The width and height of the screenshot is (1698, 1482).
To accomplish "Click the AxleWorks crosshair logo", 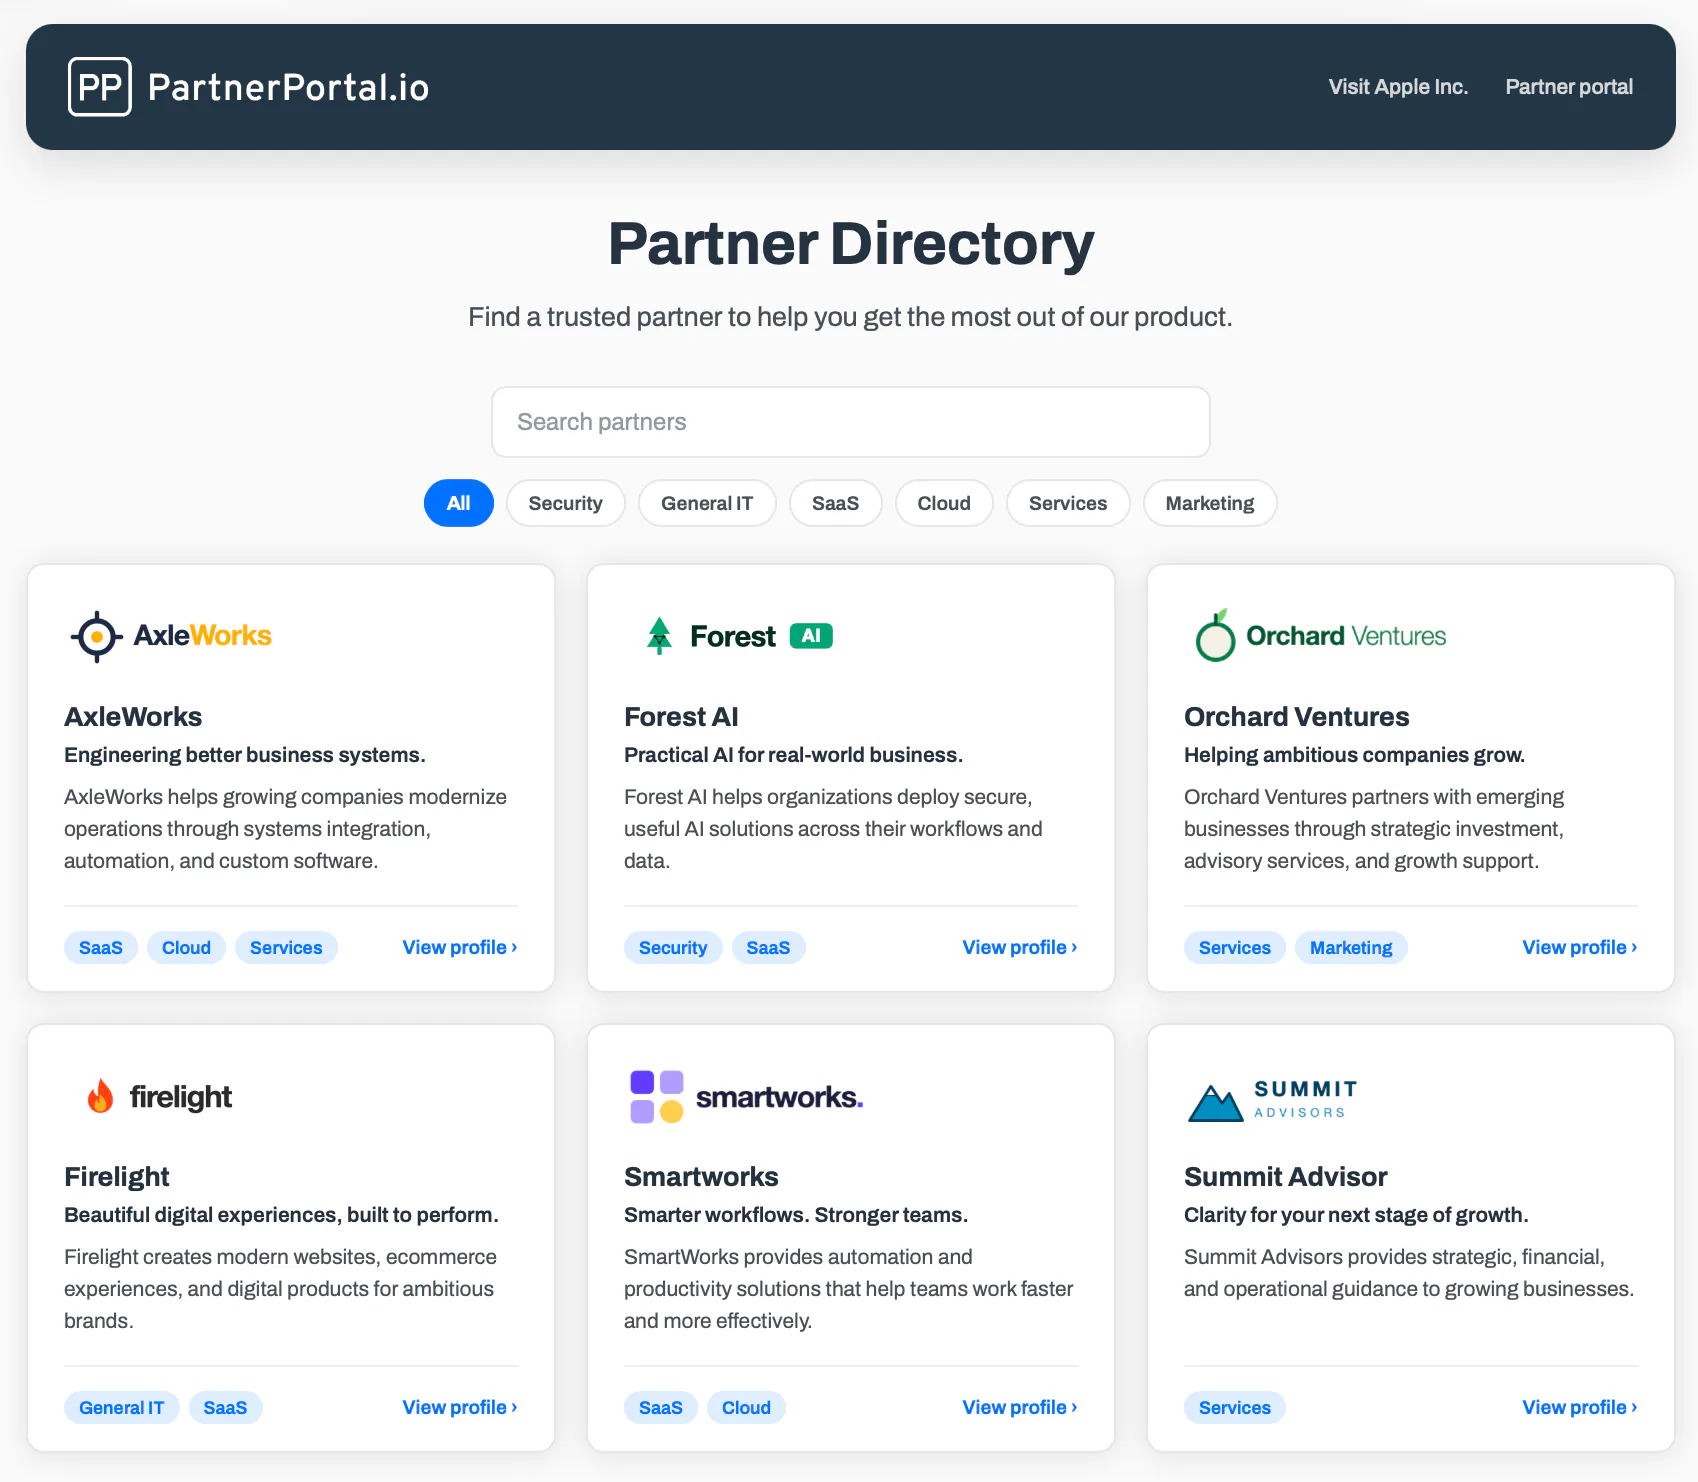I will click(x=97, y=636).
